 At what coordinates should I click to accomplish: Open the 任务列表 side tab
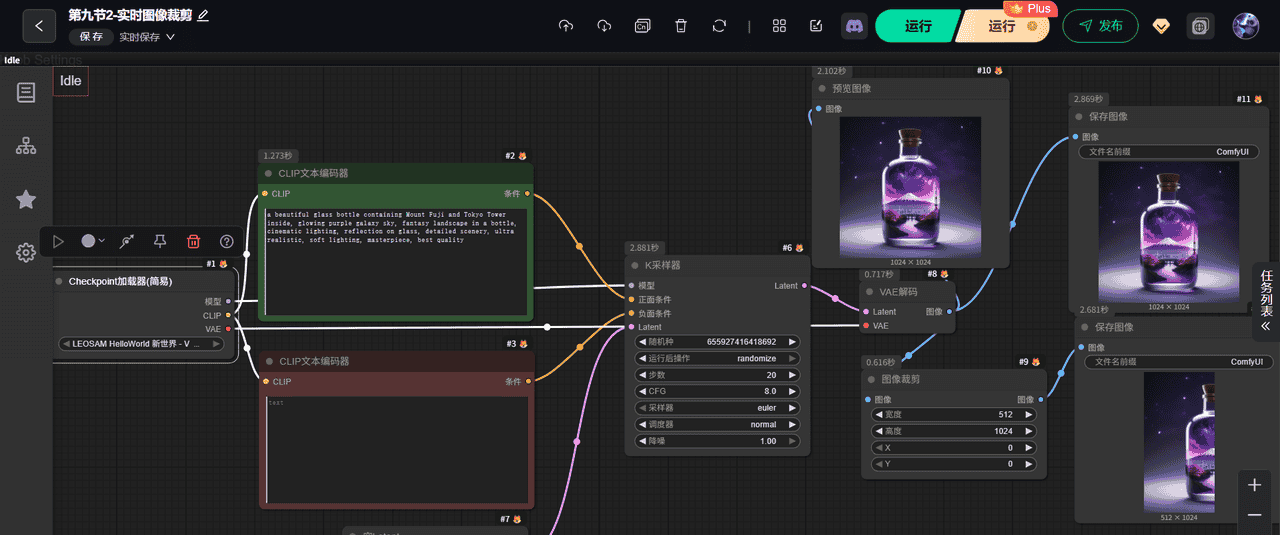(x=1266, y=300)
